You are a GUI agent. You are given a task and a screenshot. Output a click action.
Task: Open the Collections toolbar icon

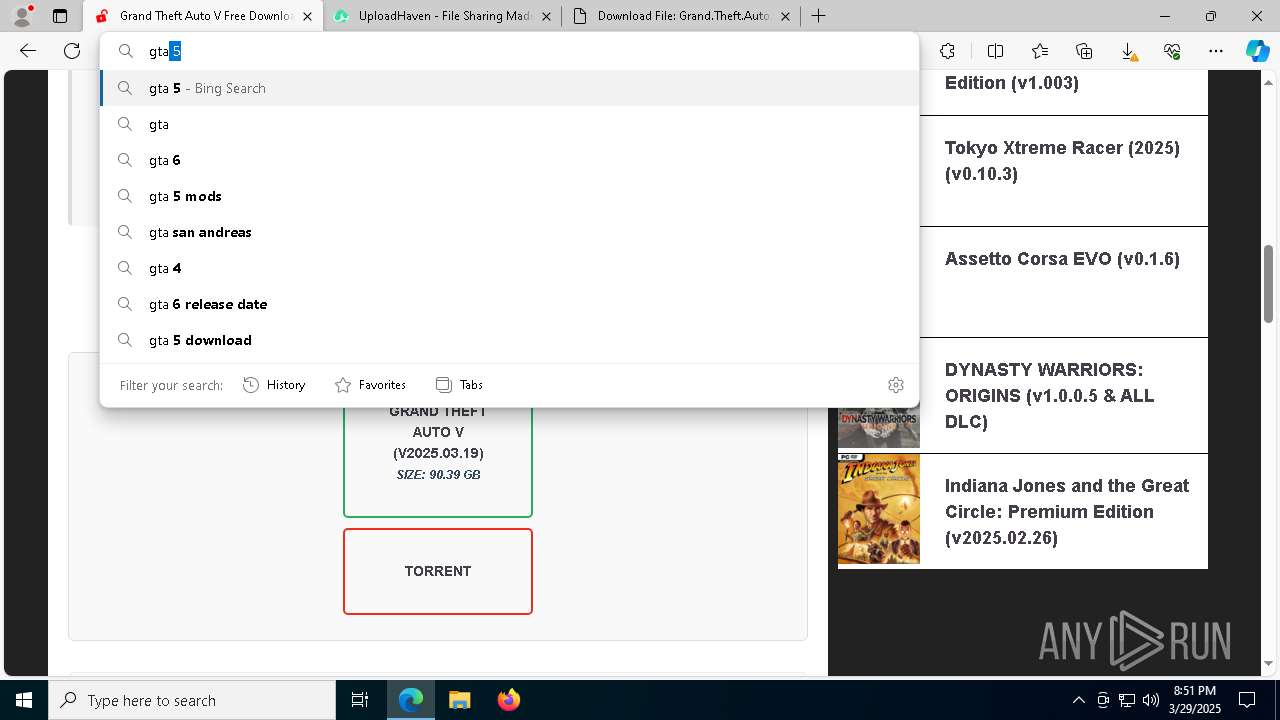(1084, 51)
